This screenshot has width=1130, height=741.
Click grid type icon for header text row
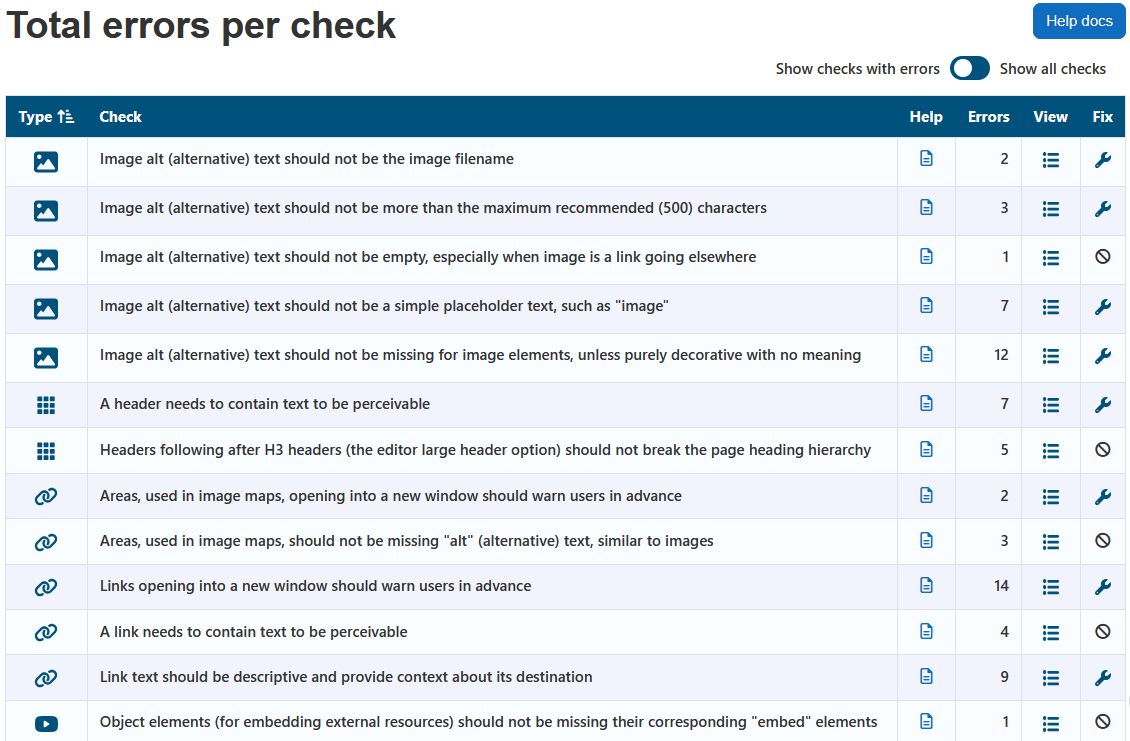[46, 405]
